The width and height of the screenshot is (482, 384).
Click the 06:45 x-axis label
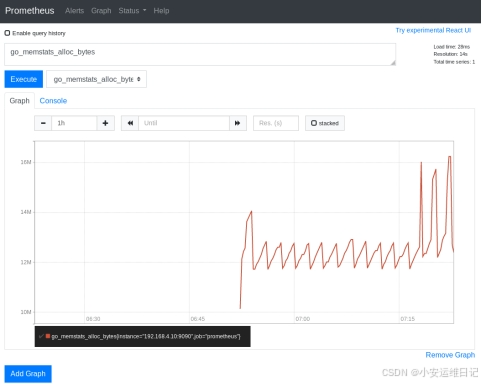pos(198,319)
